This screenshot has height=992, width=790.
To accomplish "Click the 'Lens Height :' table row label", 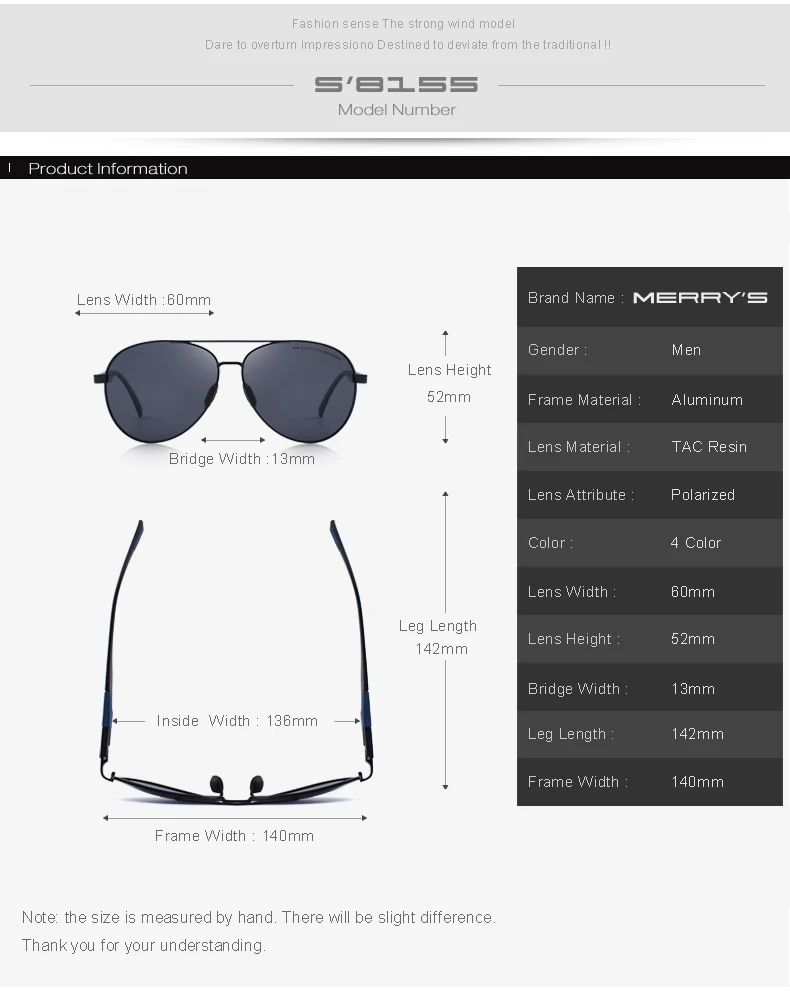I will [574, 640].
